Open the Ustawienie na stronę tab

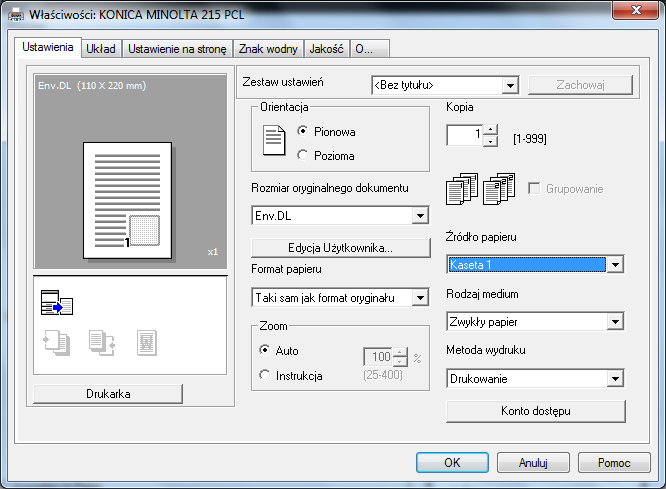click(178, 49)
